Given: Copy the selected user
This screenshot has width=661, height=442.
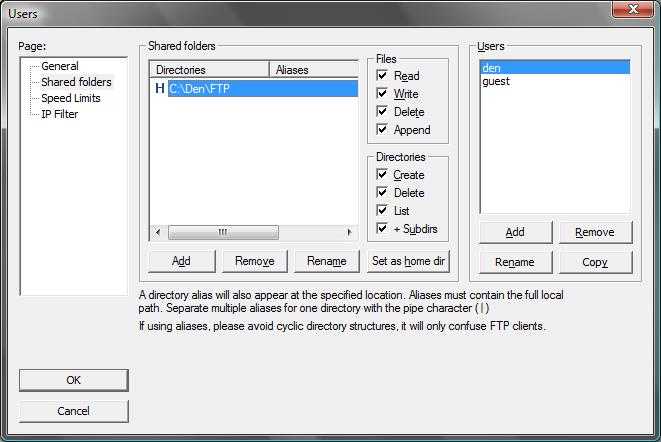Looking at the screenshot, I should pyautogui.click(x=595, y=262).
